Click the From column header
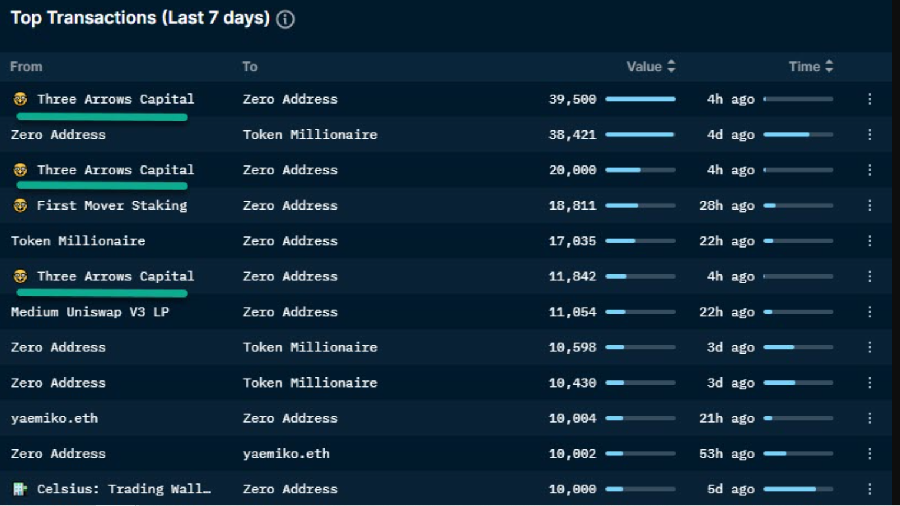Viewport: 900px width, 506px height. (26, 66)
